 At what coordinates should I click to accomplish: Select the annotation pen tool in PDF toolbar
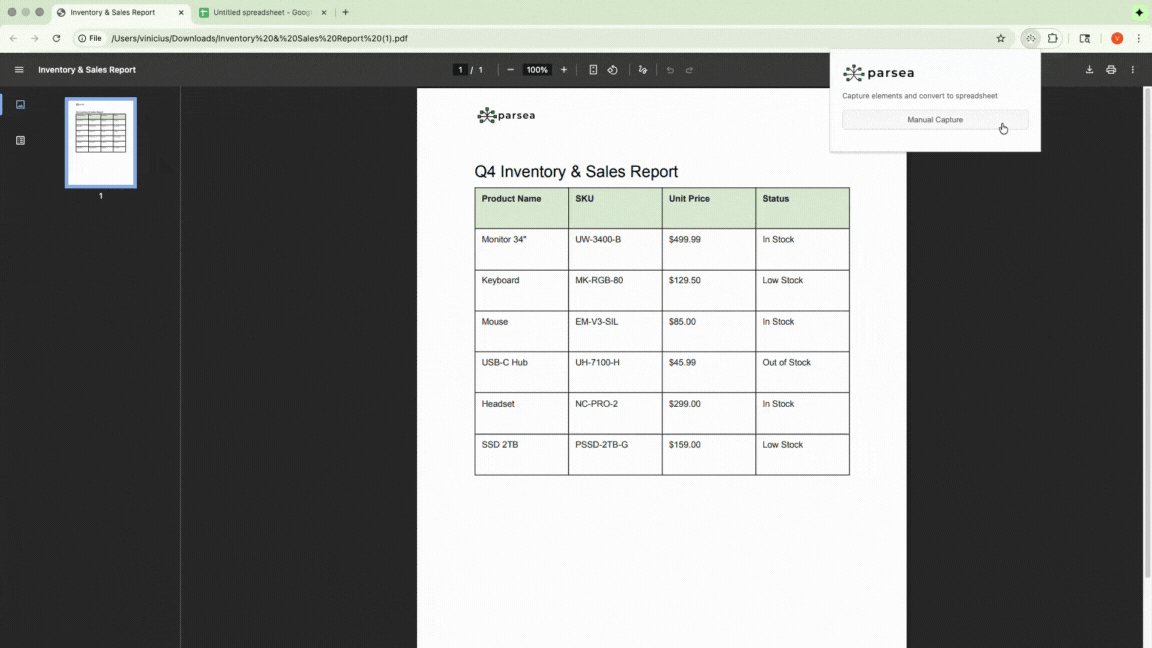[643, 69]
